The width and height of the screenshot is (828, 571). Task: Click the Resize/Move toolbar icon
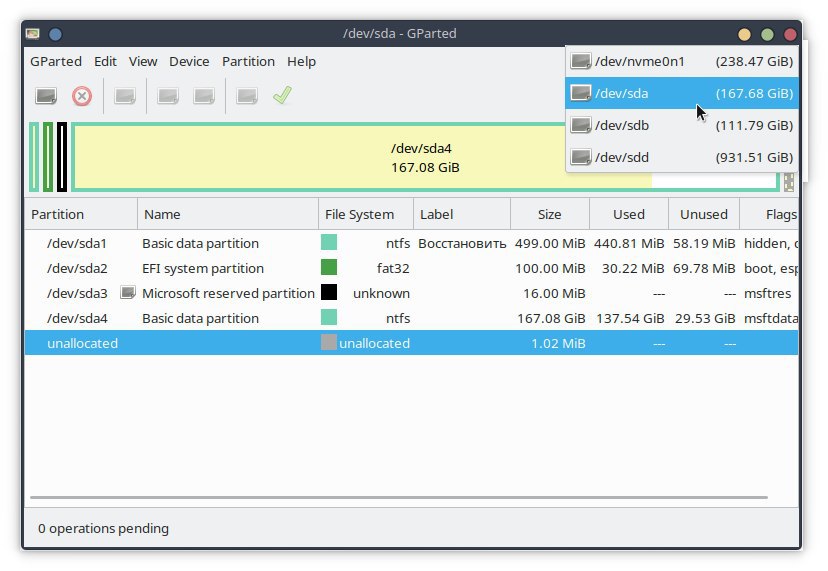point(125,96)
